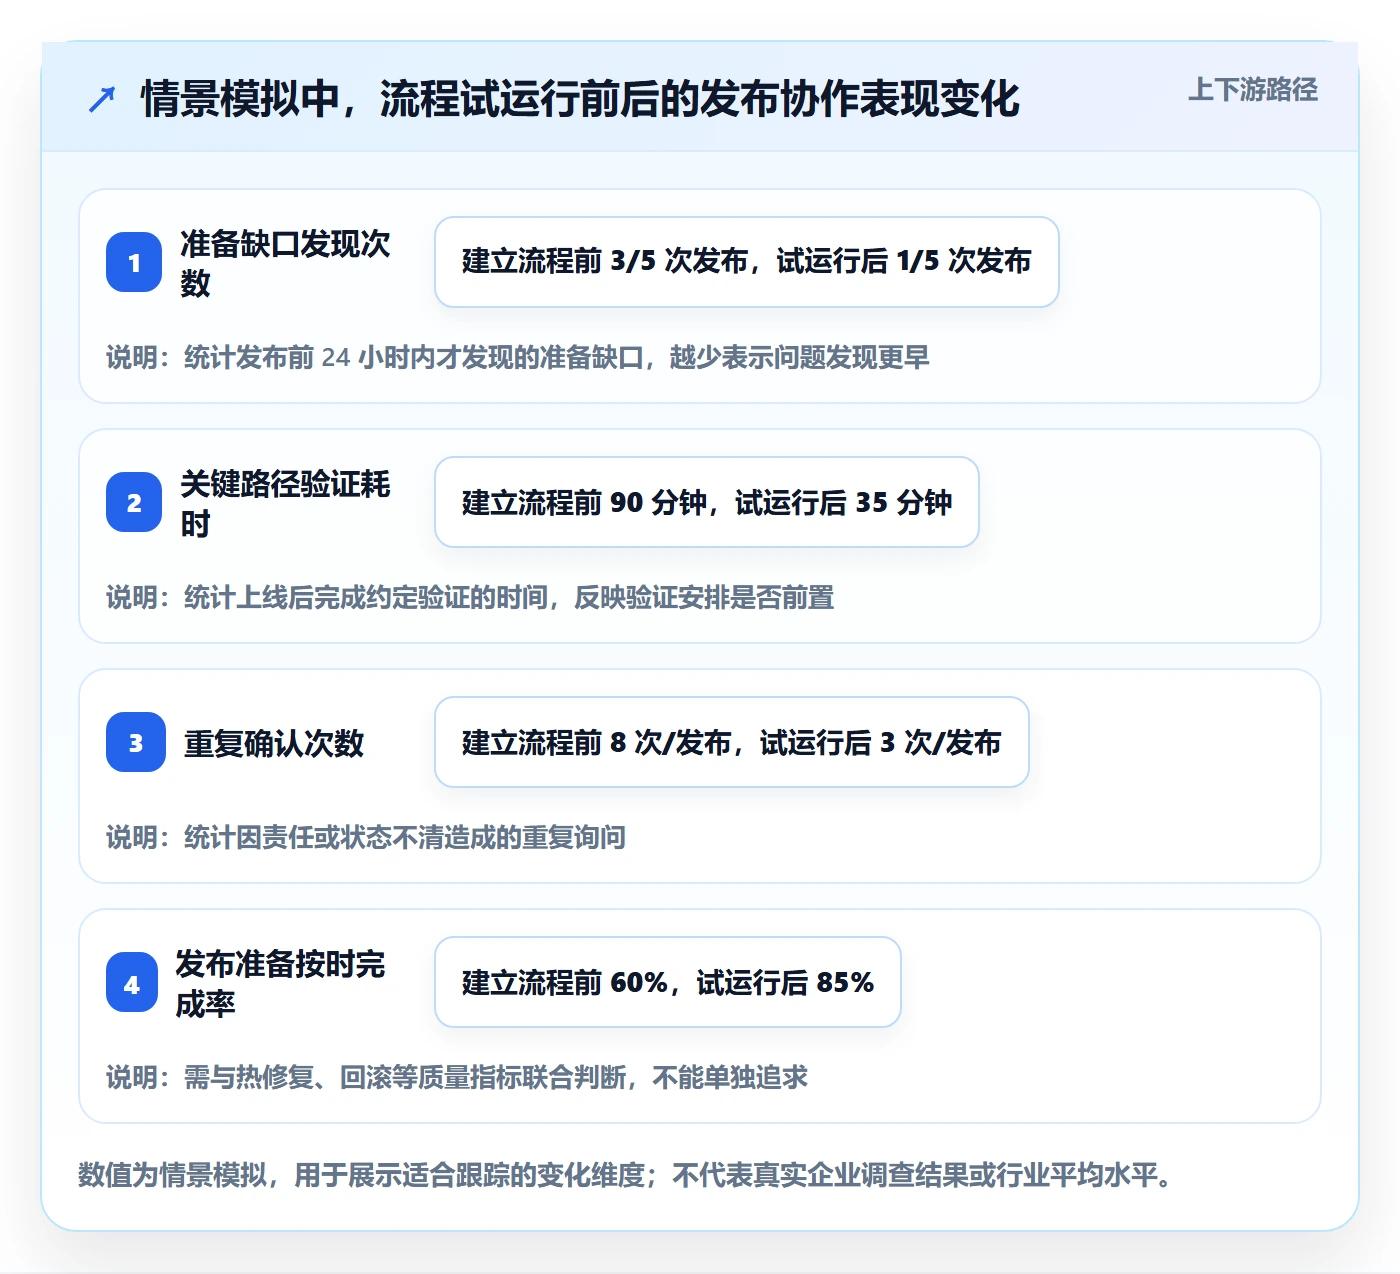Screen dimensions: 1400x1274
Task: Click the note about 上线后完成约定验证的时间
Action: tap(470, 597)
